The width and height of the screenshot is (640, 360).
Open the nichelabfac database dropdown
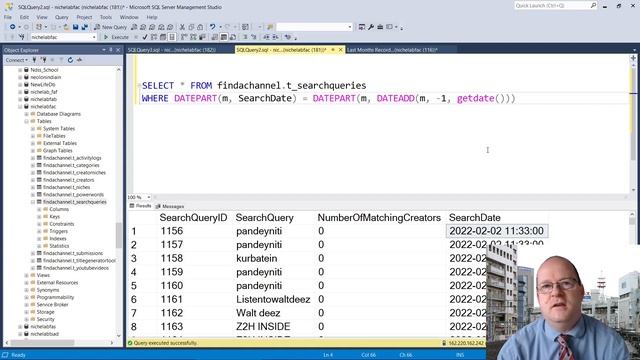point(94,37)
